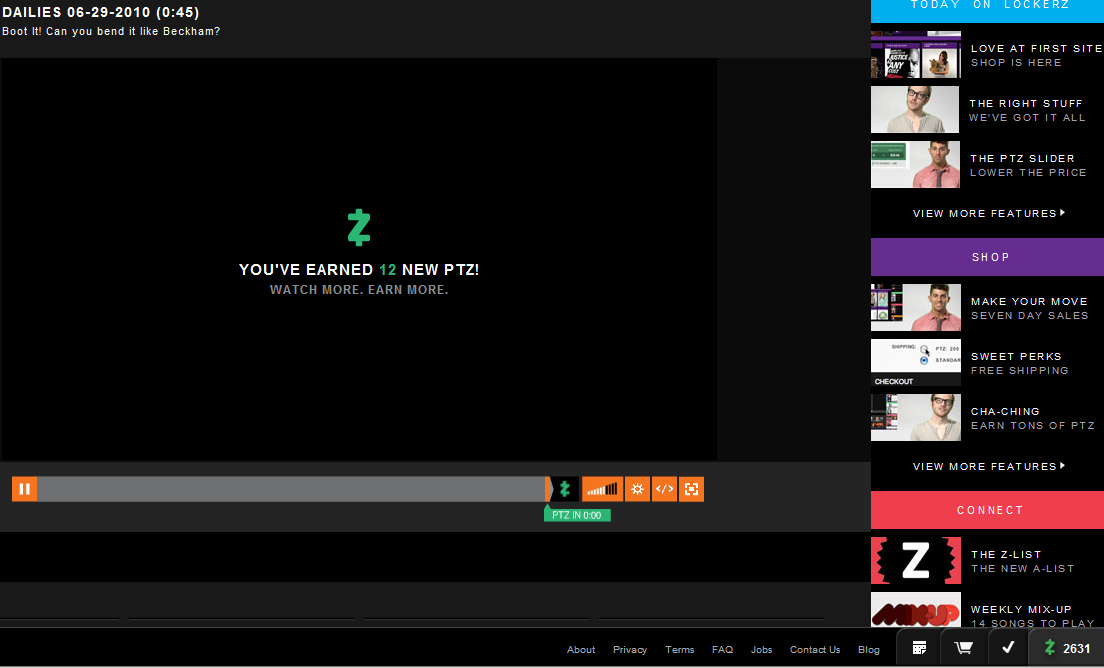
Task: Open the Blog footer link
Action: click(x=869, y=650)
